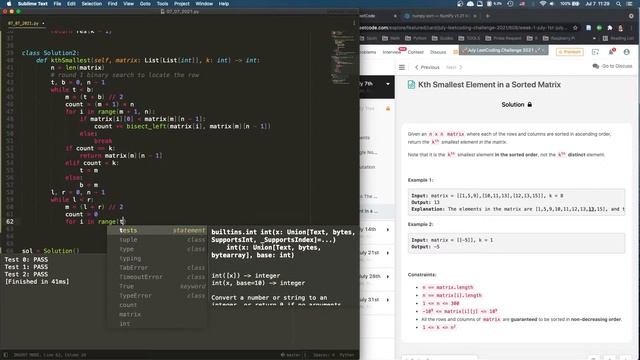Open LeetCode playground icon

[x=595, y=52]
